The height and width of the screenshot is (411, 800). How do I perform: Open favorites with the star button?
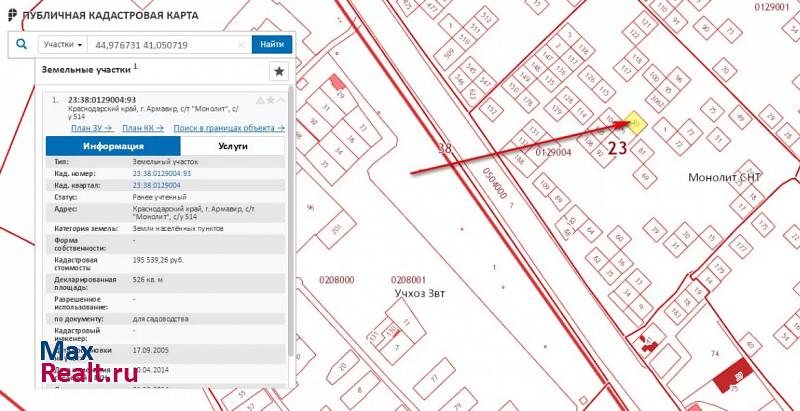click(x=279, y=71)
